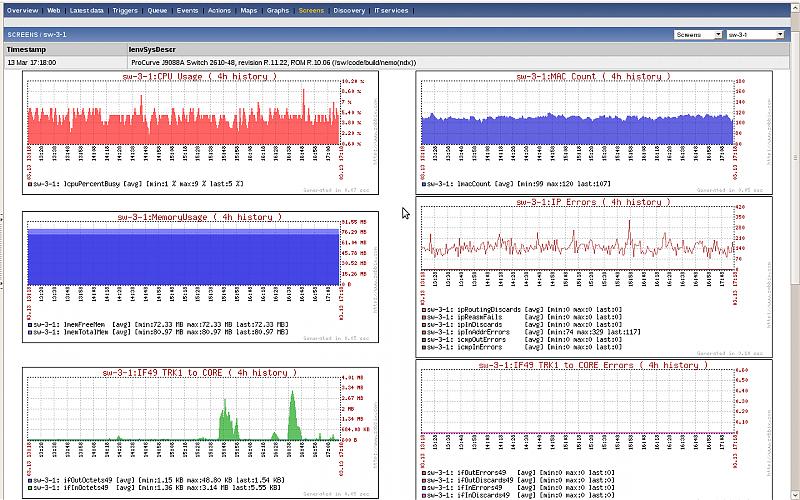This screenshot has height=500, width=800.
Task: Click the lenvSysDescr column header
Action: coord(152,48)
